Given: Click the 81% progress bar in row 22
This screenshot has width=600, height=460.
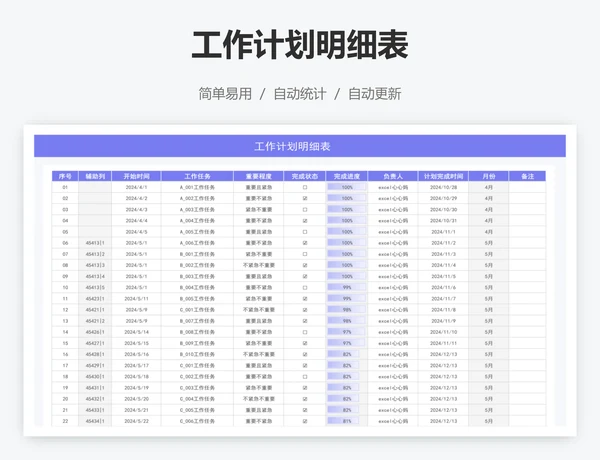Looking at the screenshot, I should pyautogui.click(x=343, y=421).
